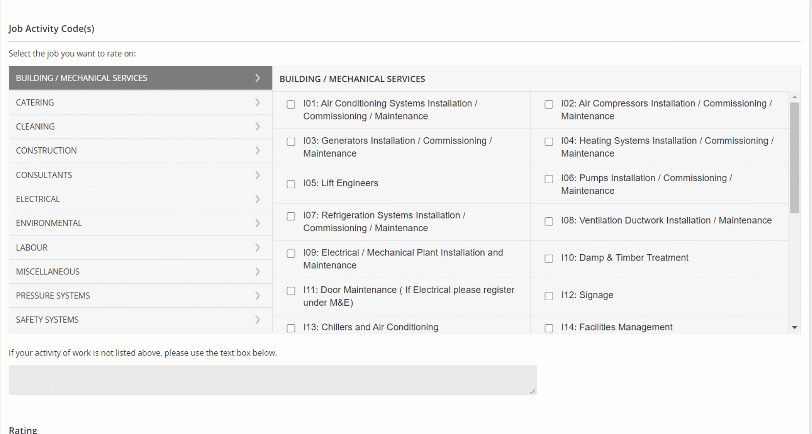Click the Building / Mechanical Services chevron
The image size is (812, 434).
[x=257, y=78]
